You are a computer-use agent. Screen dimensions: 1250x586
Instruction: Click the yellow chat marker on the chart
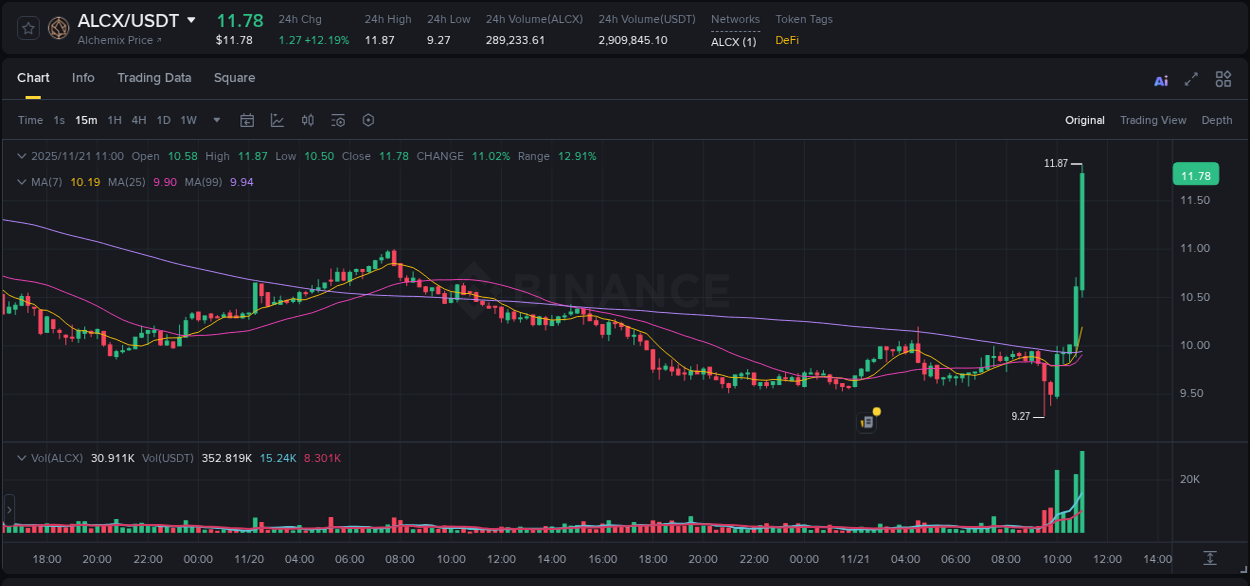pos(875,411)
